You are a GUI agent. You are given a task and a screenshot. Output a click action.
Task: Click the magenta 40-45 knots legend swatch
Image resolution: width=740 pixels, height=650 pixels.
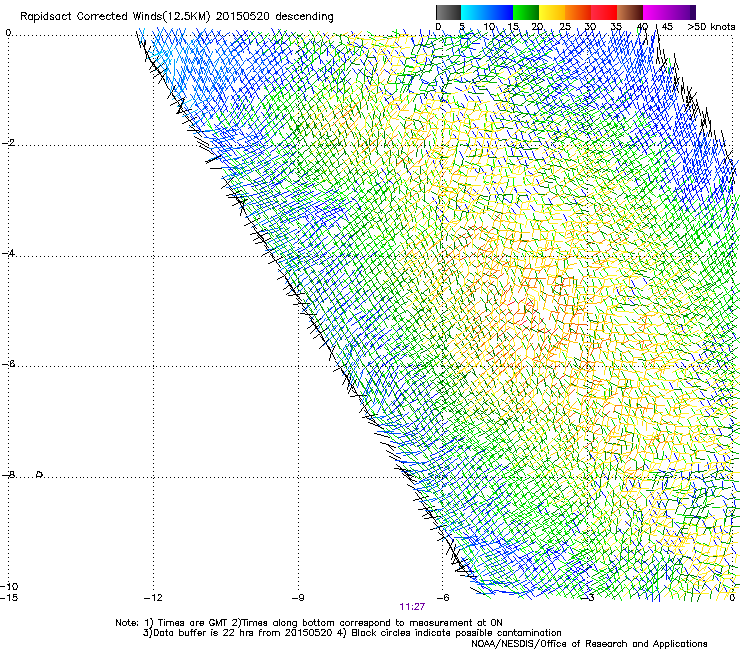[656, 12]
